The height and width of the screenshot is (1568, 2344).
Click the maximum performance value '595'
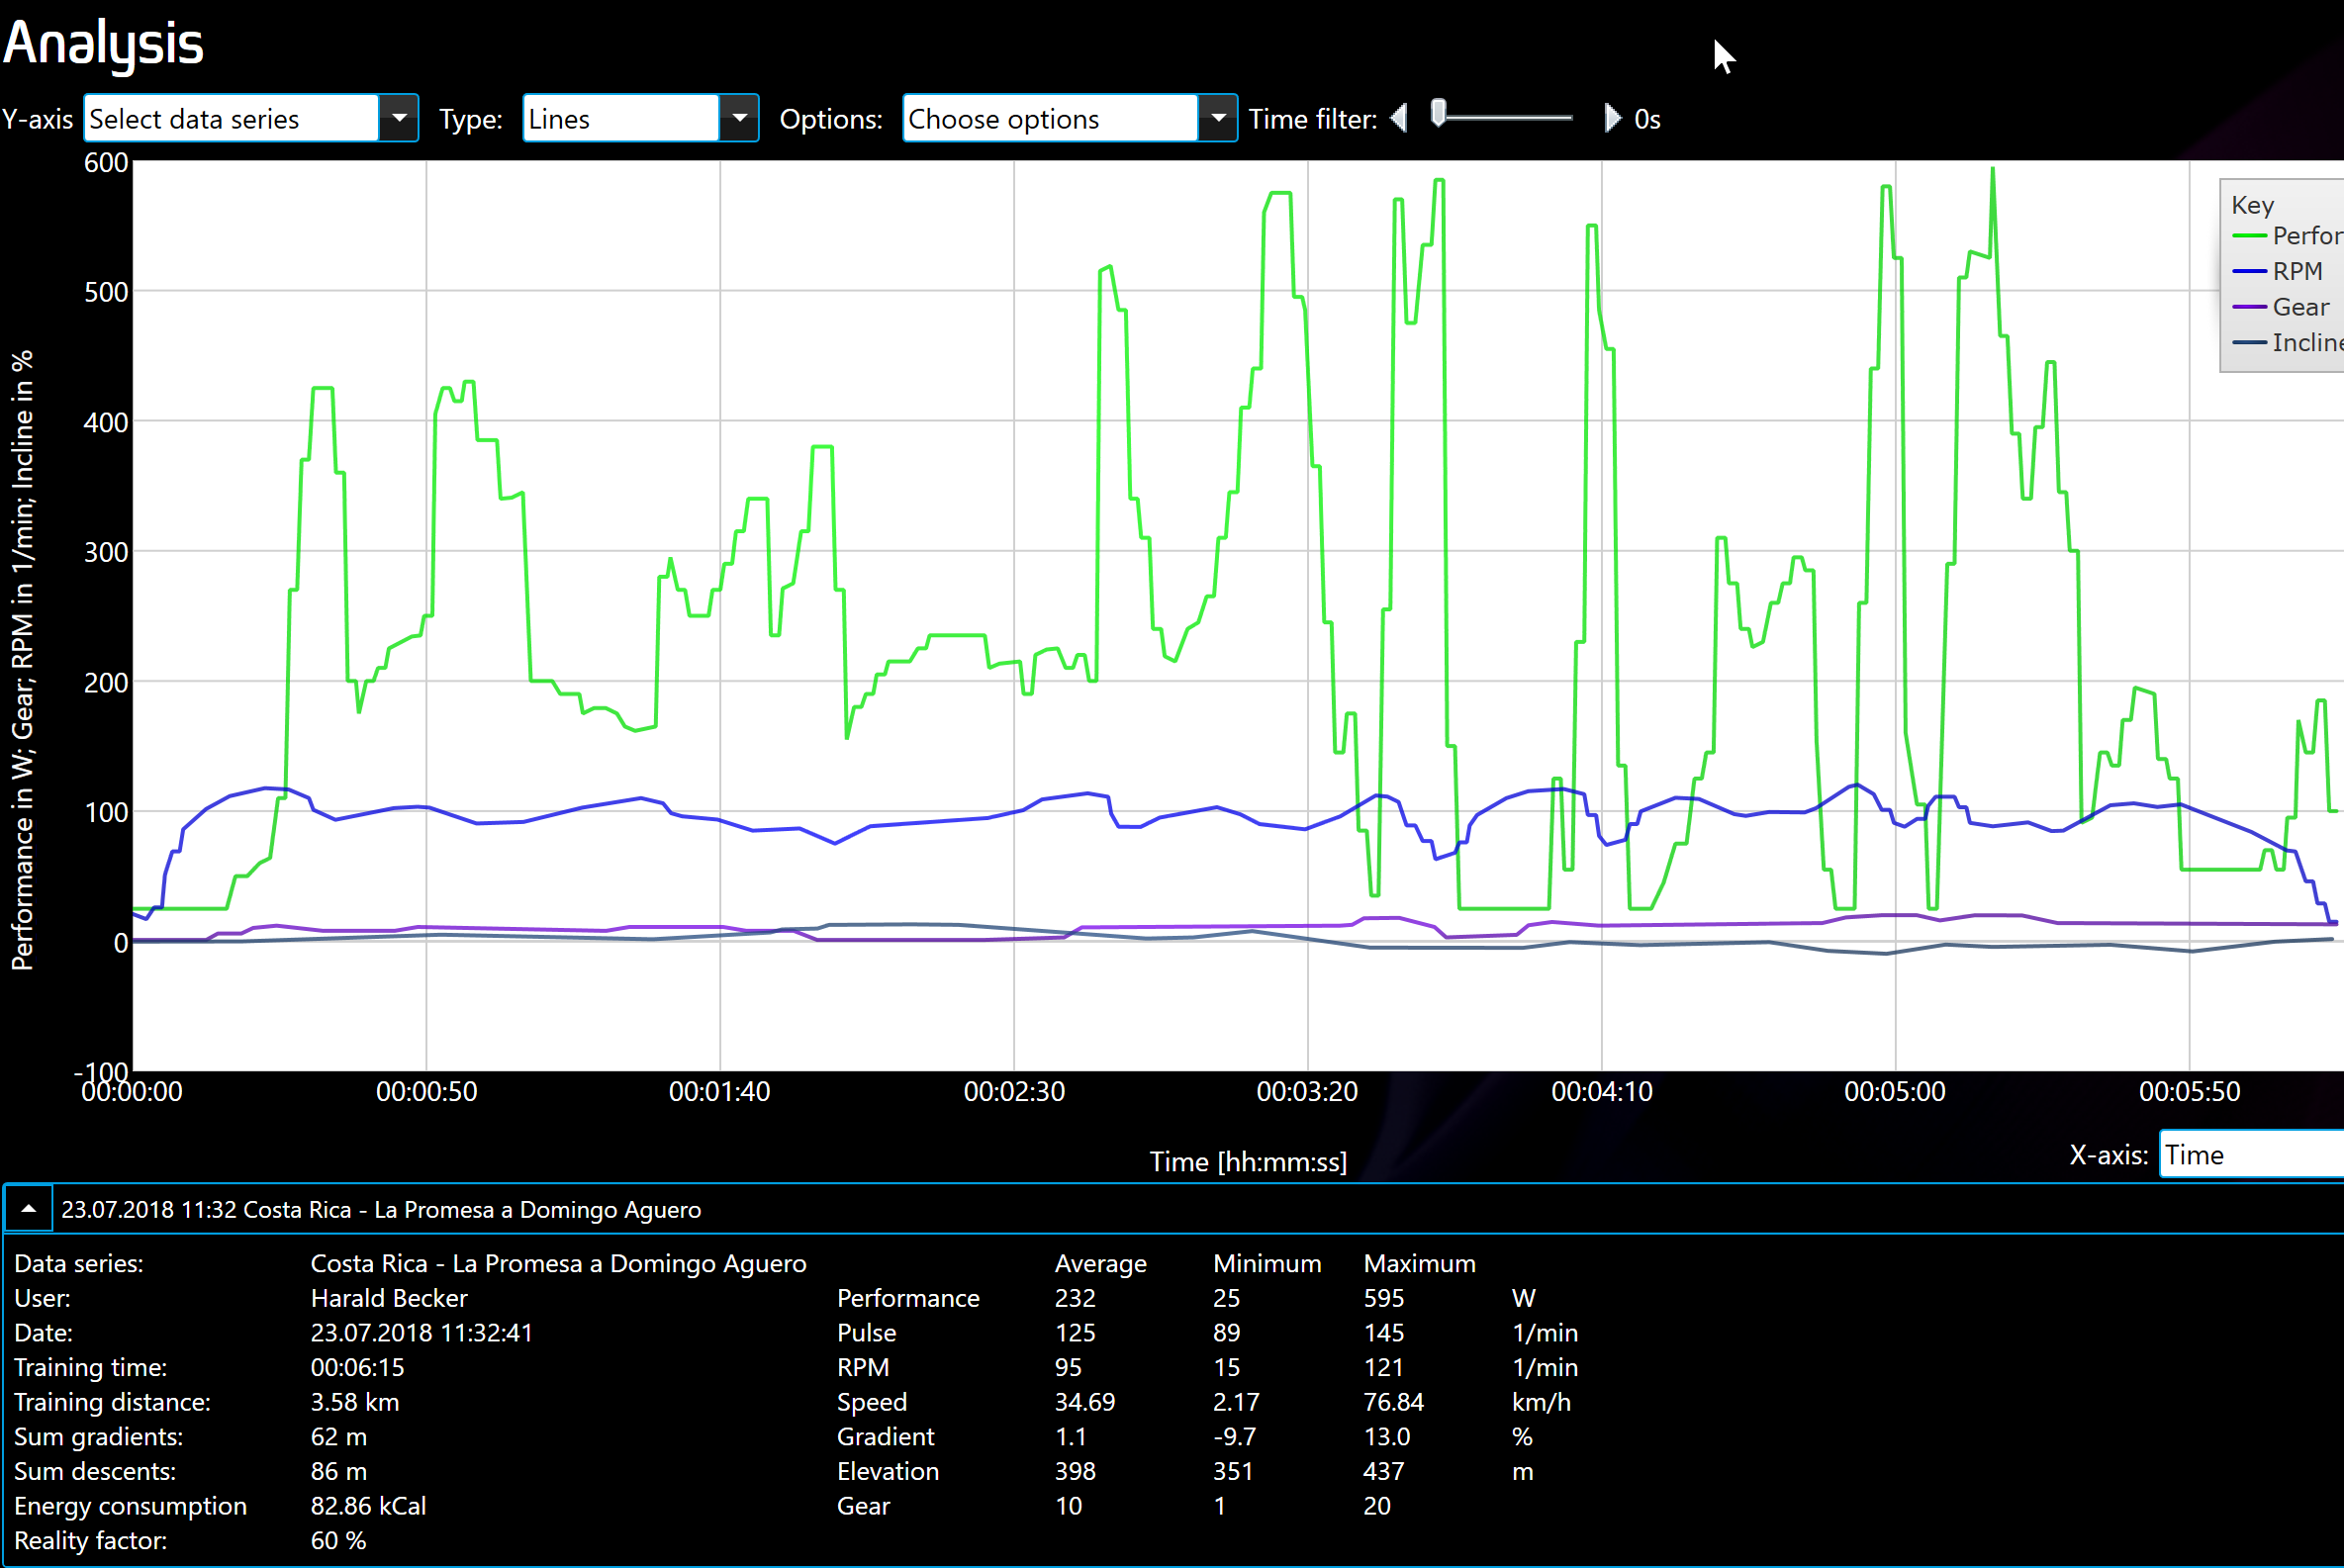click(1384, 1298)
